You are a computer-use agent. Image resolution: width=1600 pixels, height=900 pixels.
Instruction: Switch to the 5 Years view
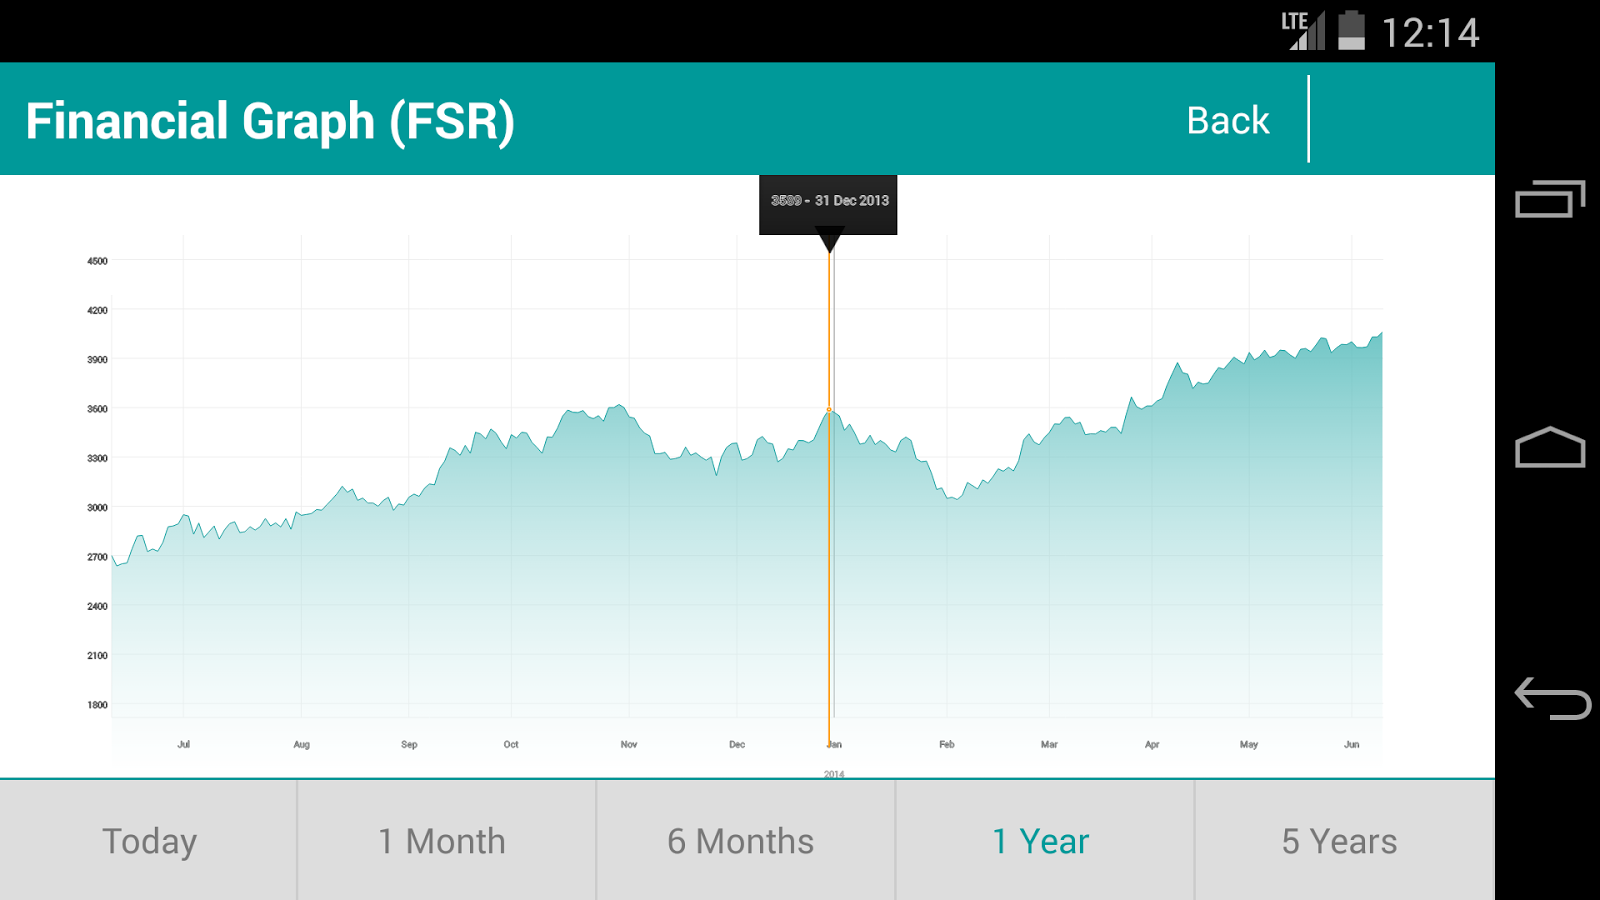click(x=1339, y=841)
